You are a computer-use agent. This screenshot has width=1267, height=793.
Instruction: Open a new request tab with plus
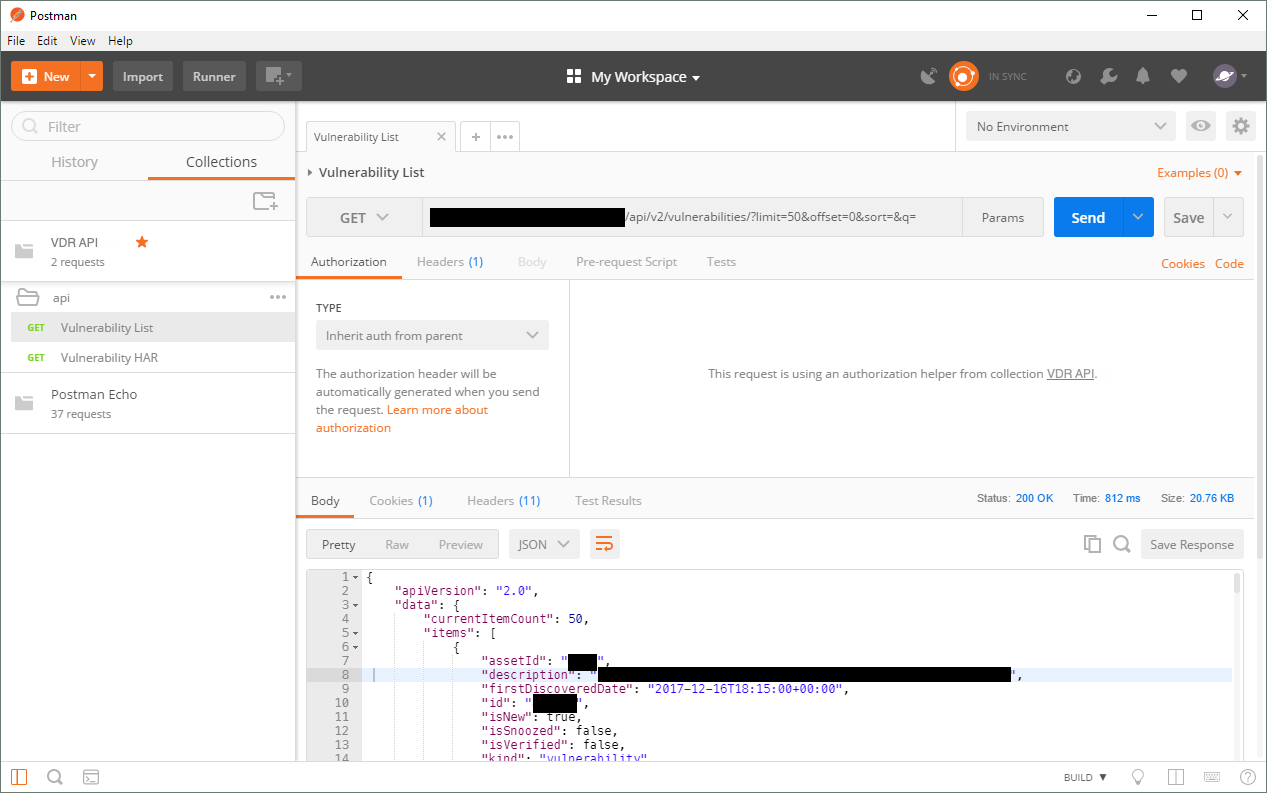(476, 137)
